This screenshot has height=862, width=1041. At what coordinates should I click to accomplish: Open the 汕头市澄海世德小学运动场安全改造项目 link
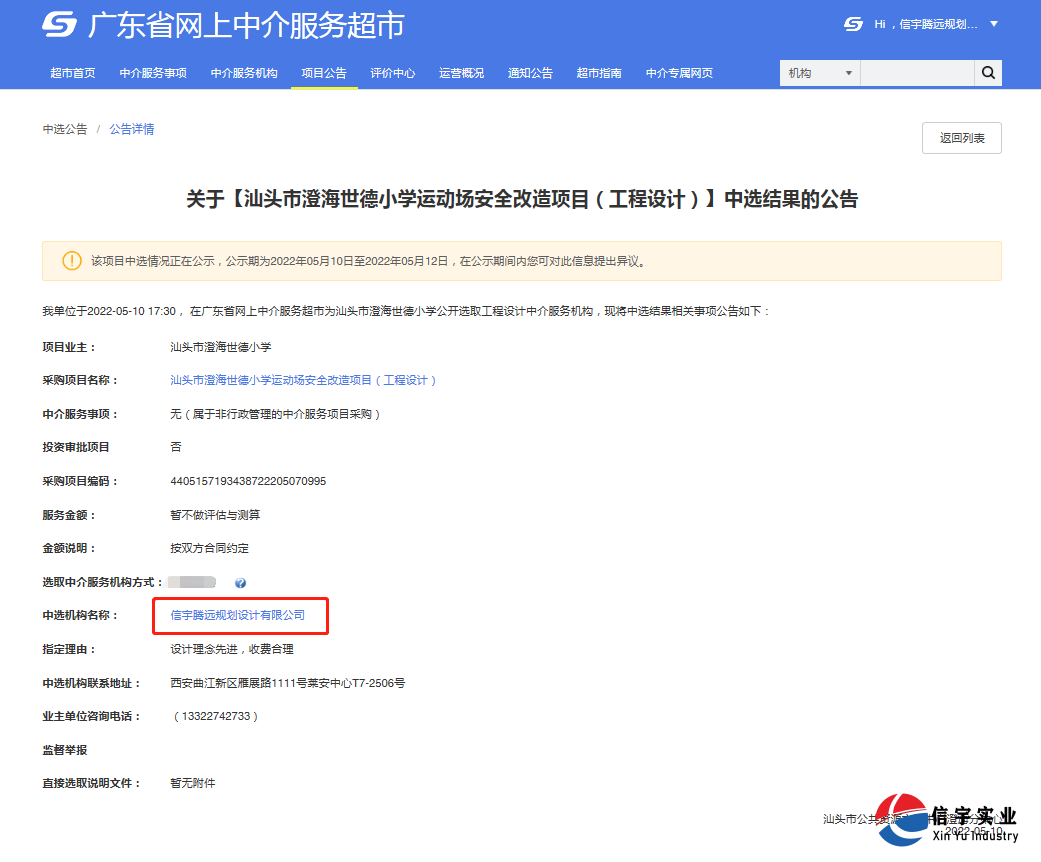(x=305, y=380)
